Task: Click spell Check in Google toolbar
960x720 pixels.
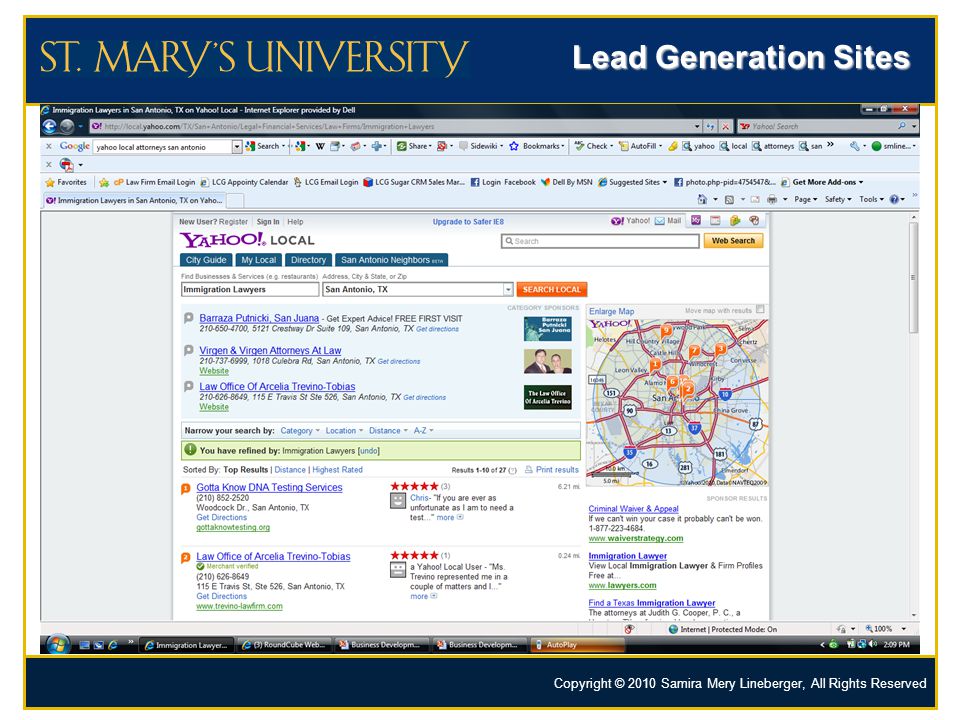Action: [593, 146]
